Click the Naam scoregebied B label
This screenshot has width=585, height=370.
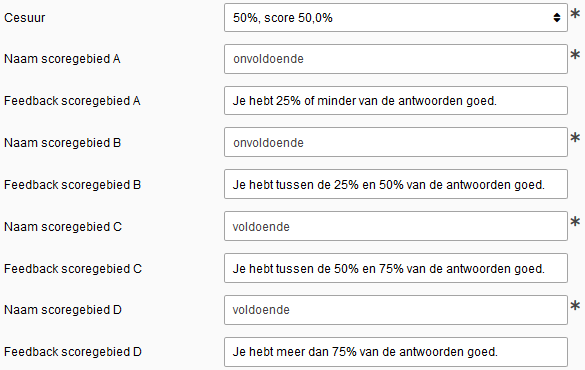(x=62, y=142)
